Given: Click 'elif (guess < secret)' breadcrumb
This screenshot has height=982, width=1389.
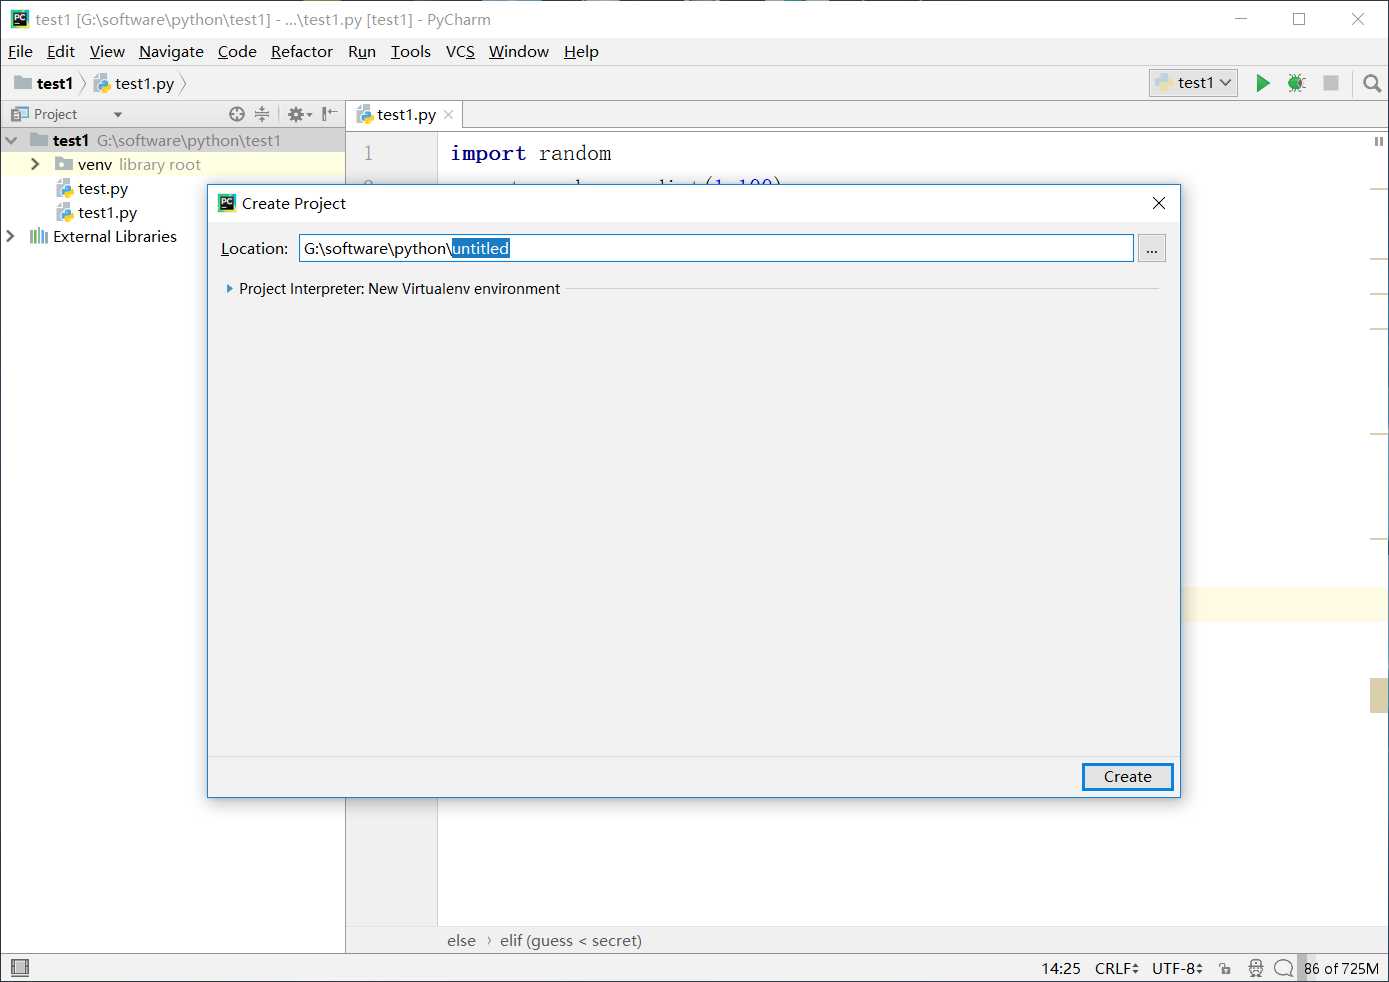Looking at the screenshot, I should [x=571, y=941].
